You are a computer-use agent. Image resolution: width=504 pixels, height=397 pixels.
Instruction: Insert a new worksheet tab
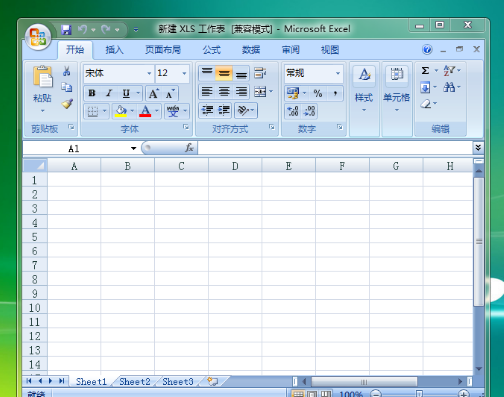tap(213, 381)
